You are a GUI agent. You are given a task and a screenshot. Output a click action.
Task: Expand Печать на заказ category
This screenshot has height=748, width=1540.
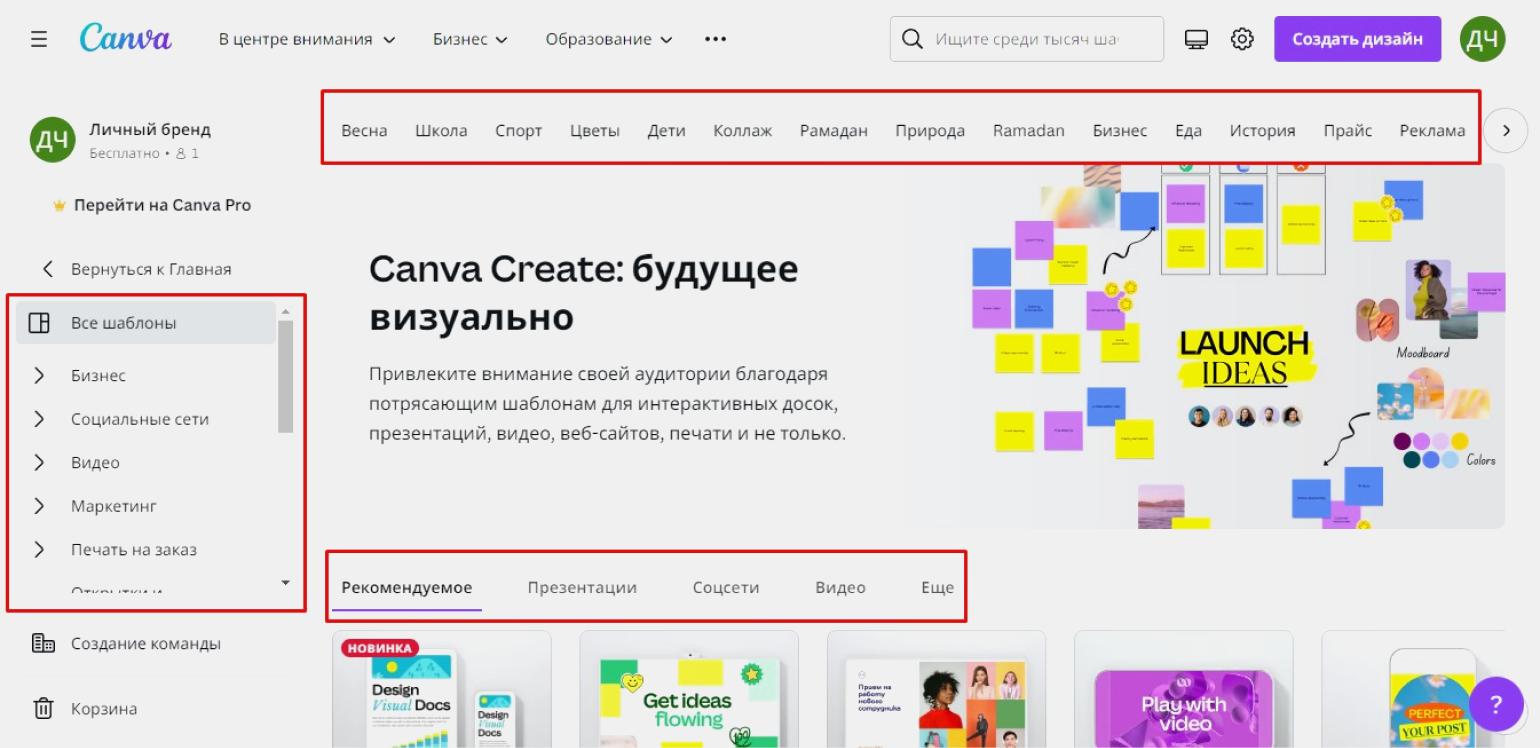point(39,549)
